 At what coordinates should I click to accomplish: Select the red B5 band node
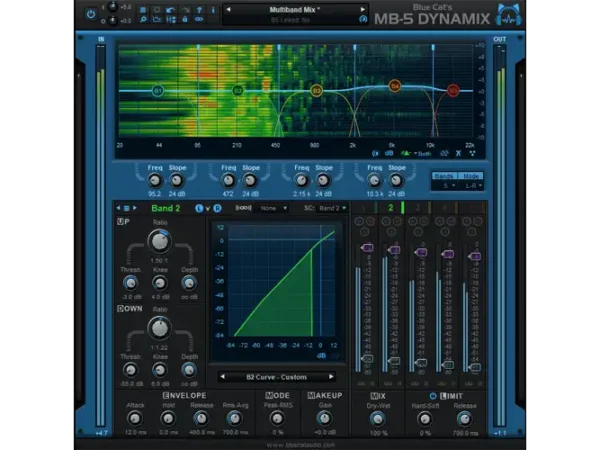pyautogui.click(x=453, y=91)
